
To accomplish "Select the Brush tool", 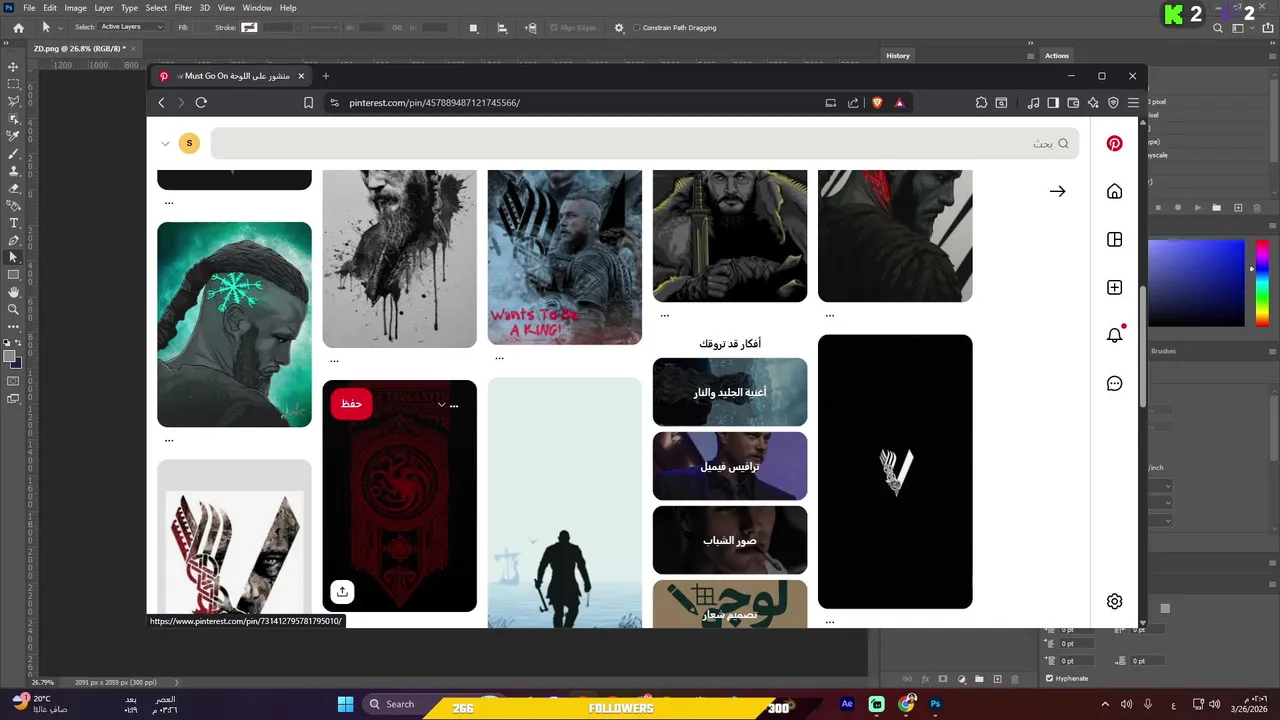I will (13, 154).
